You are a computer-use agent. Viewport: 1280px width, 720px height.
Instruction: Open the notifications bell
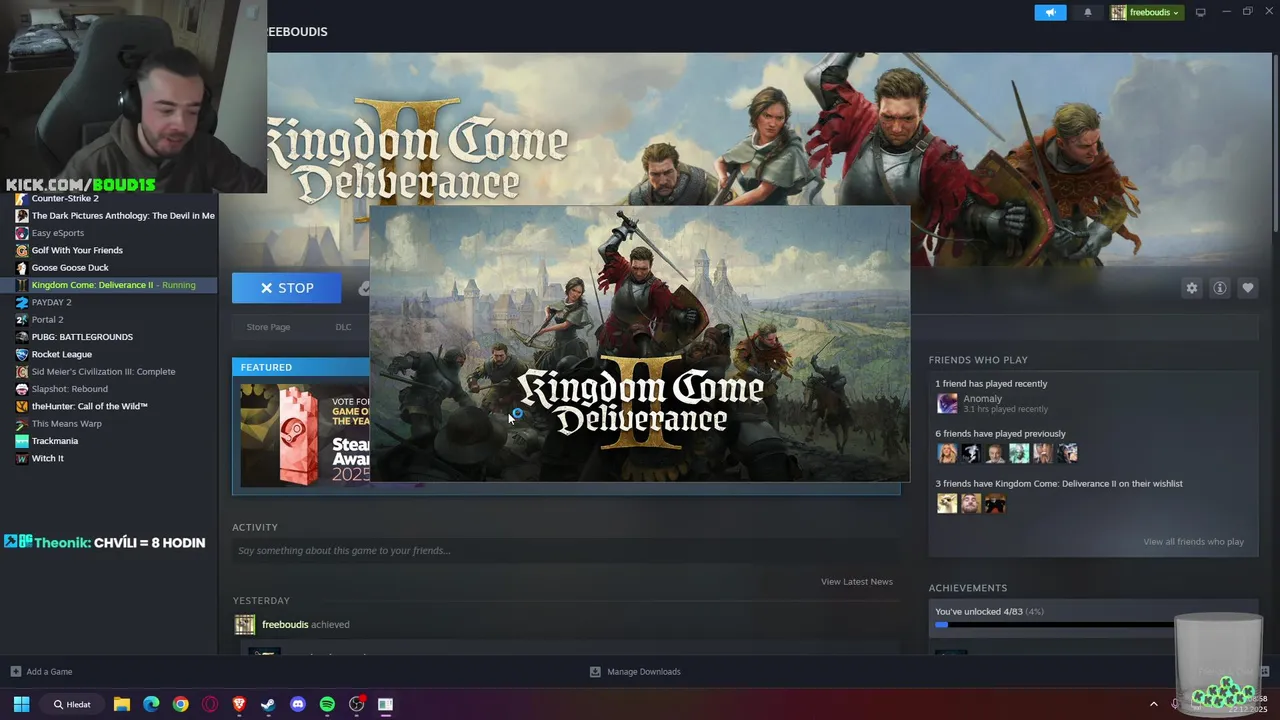coord(1088,13)
